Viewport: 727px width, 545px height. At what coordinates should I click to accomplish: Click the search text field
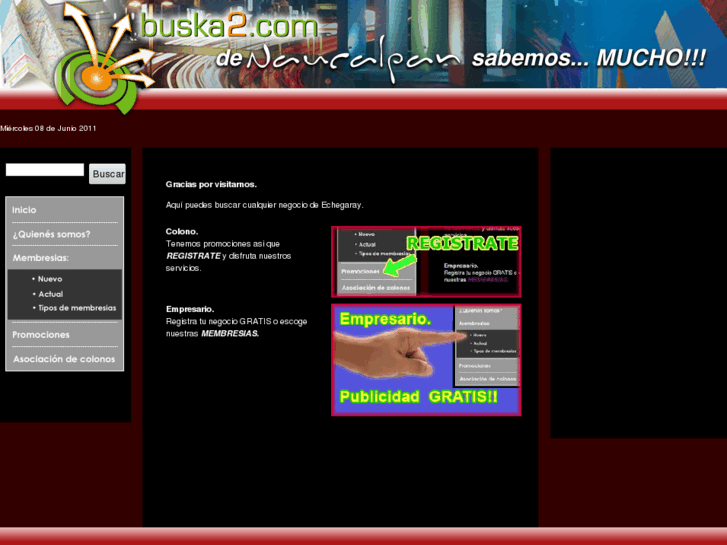click(45, 170)
